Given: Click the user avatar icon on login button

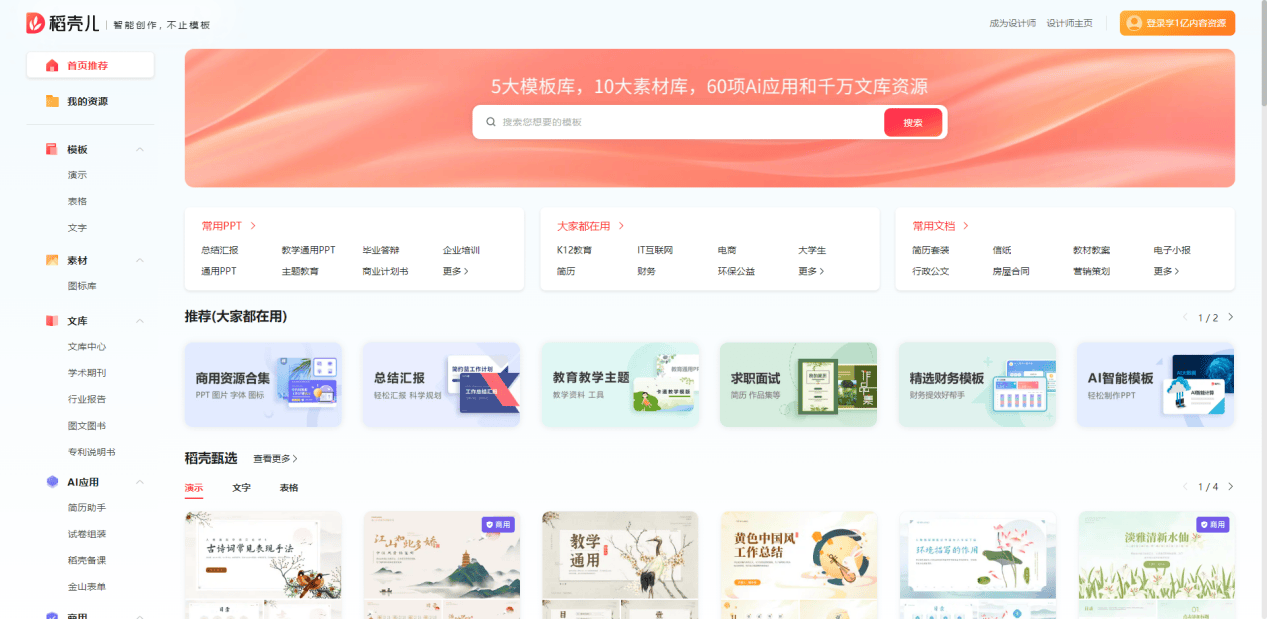Looking at the screenshot, I should click(1134, 23).
